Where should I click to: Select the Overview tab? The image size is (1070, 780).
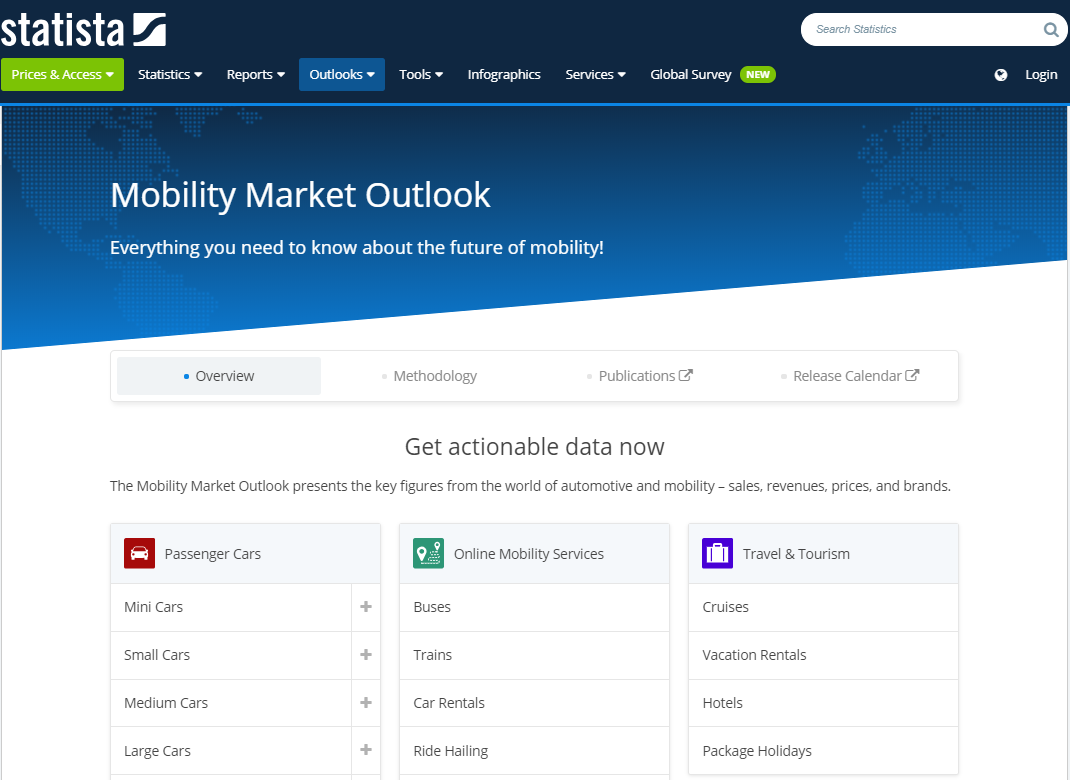(x=219, y=376)
